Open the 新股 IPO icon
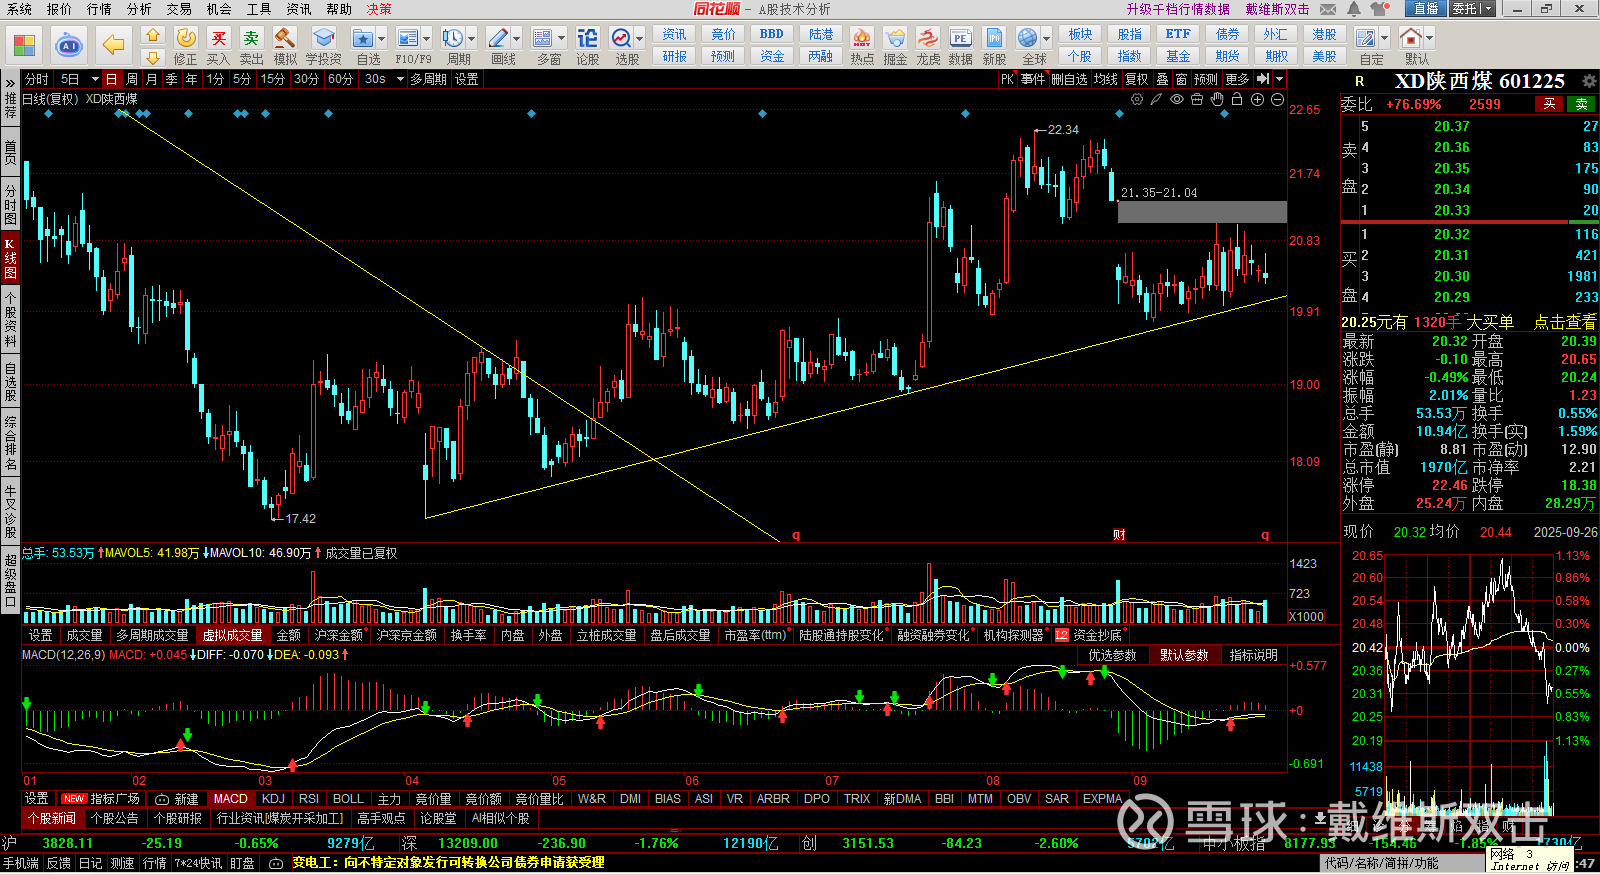This screenshot has height=875, width=1600. [994, 38]
